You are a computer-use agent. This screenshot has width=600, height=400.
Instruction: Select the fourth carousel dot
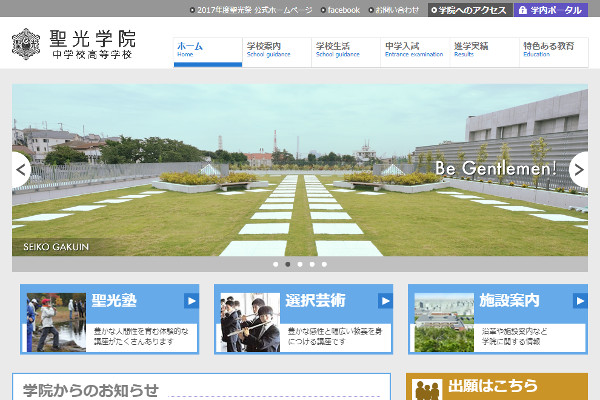point(312,264)
